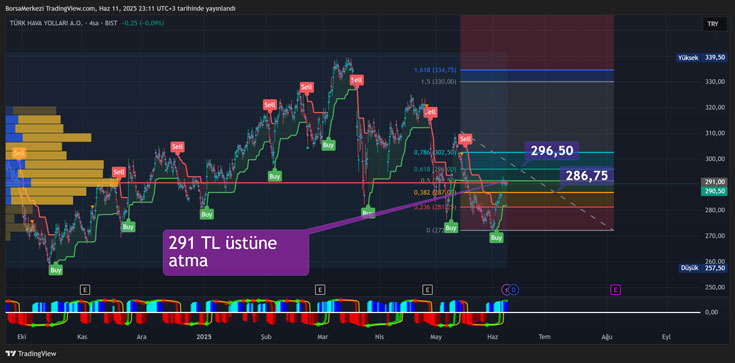The image size is (735, 363).
Task: Click the 320,00 price axis value
Action: [x=715, y=107]
